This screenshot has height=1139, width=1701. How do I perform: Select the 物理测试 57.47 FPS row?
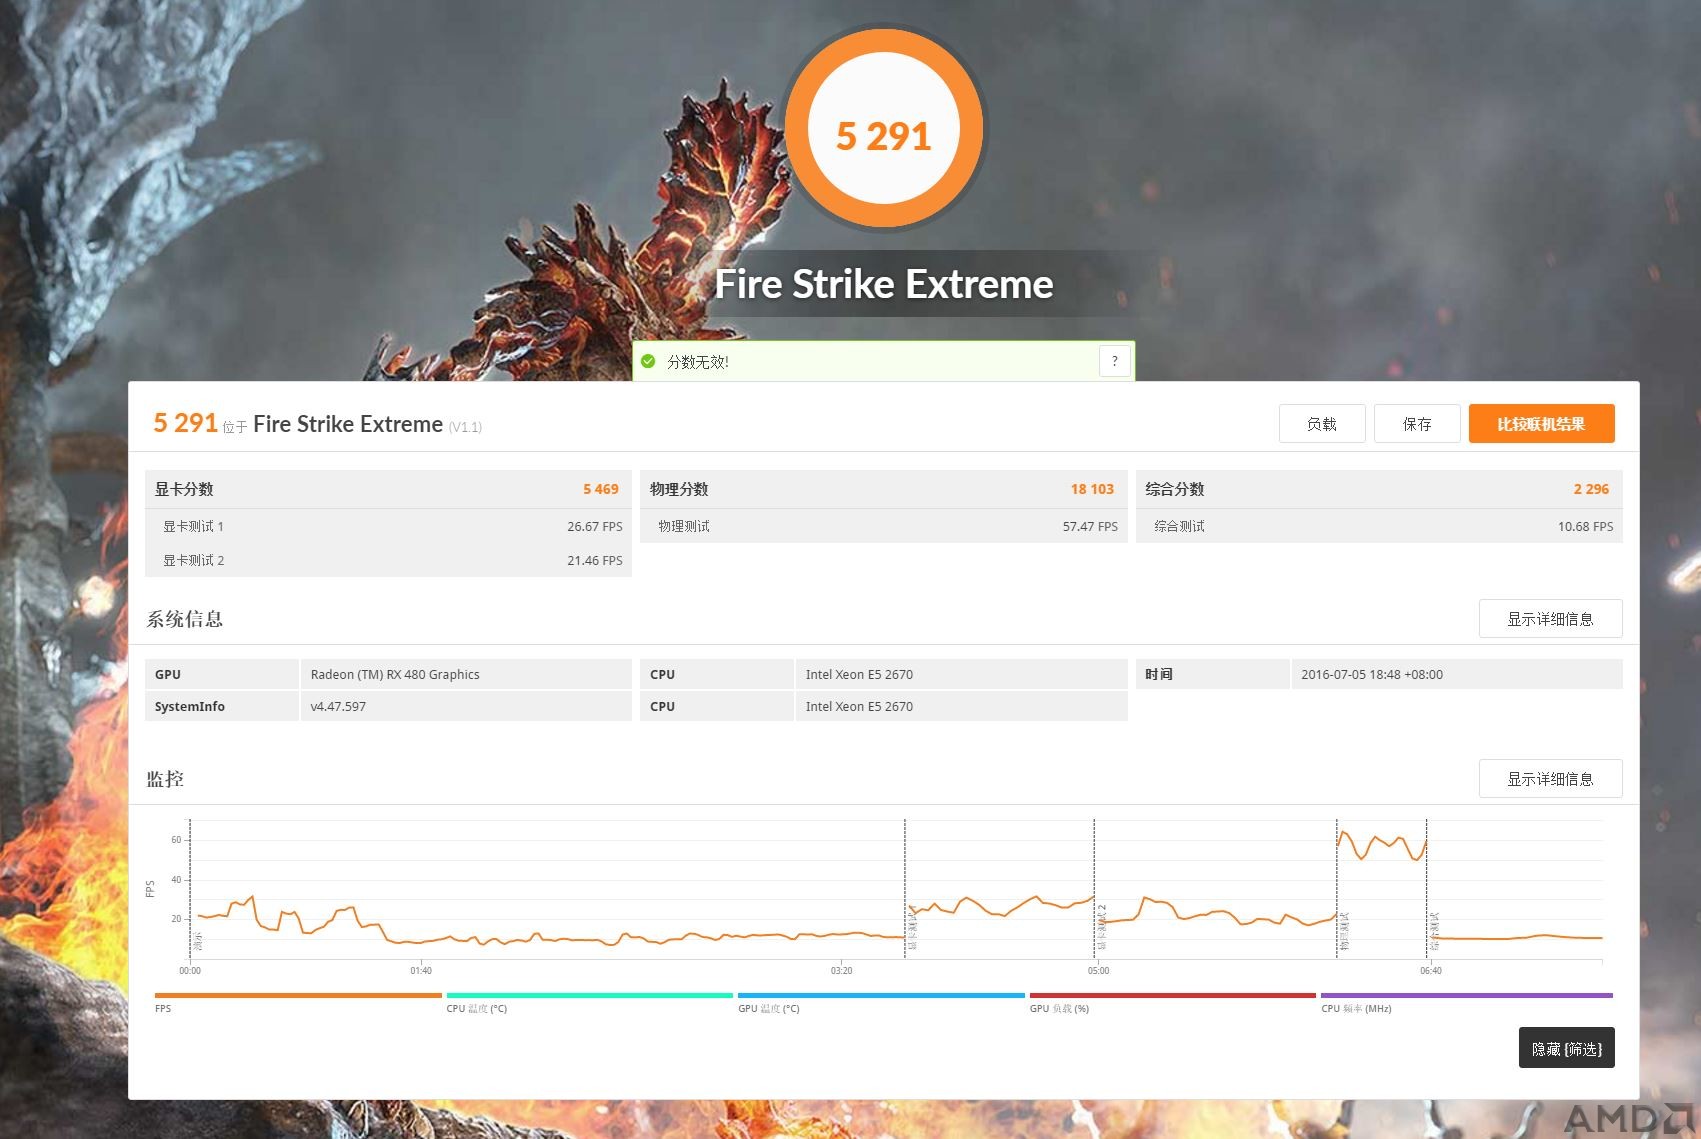(883, 526)
